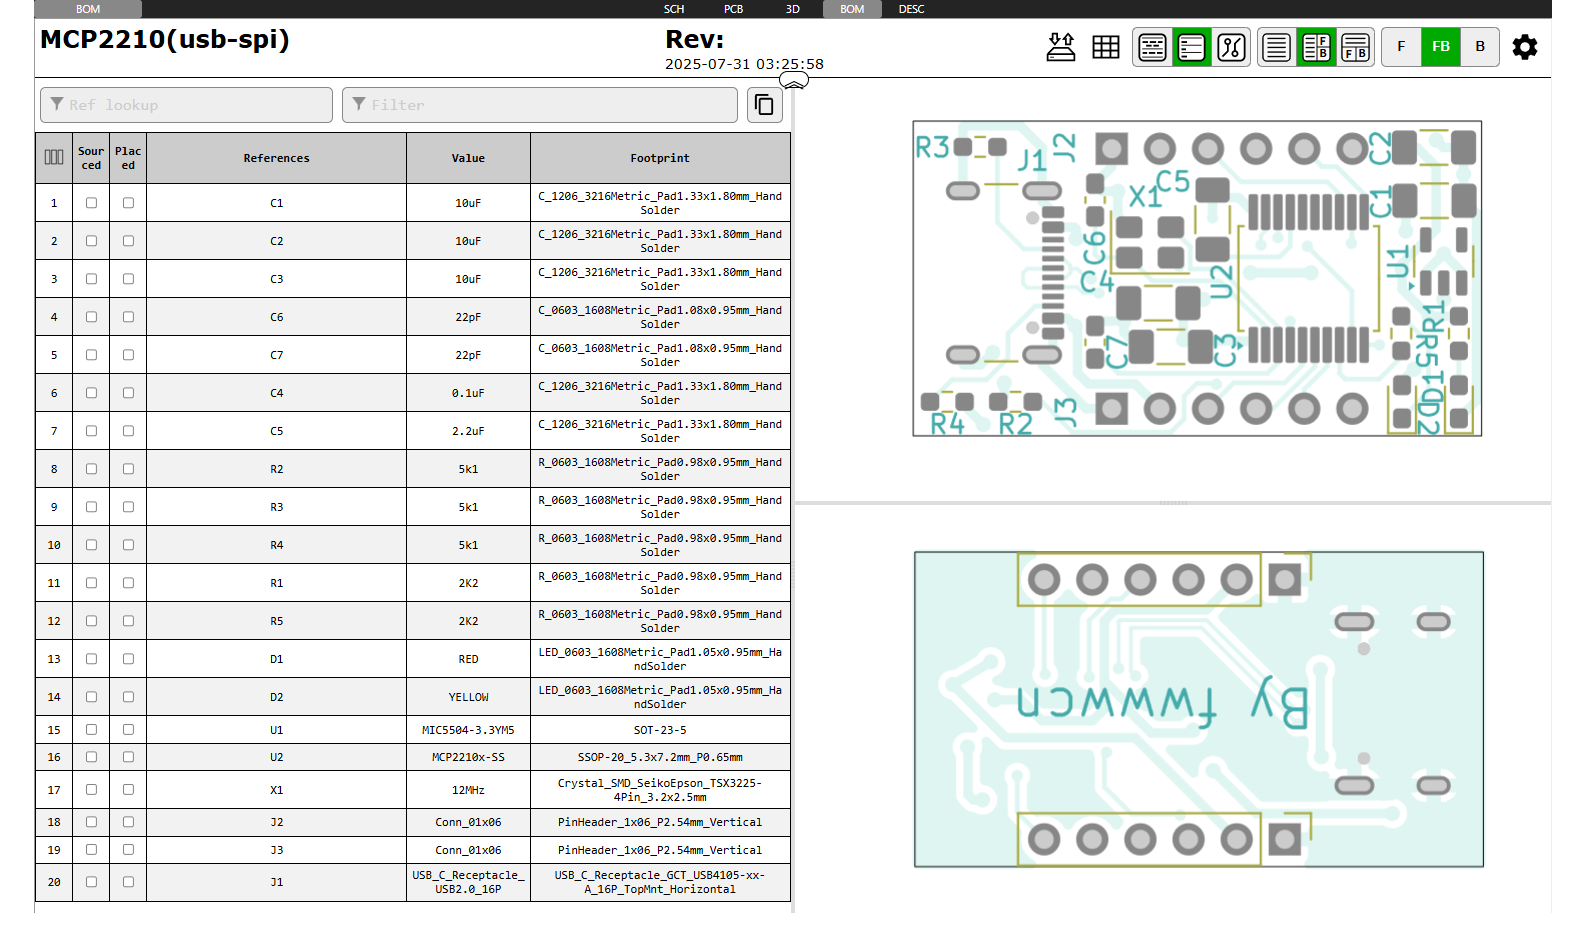Check Placed for U2 MCP2210

[x=128, y=757]
